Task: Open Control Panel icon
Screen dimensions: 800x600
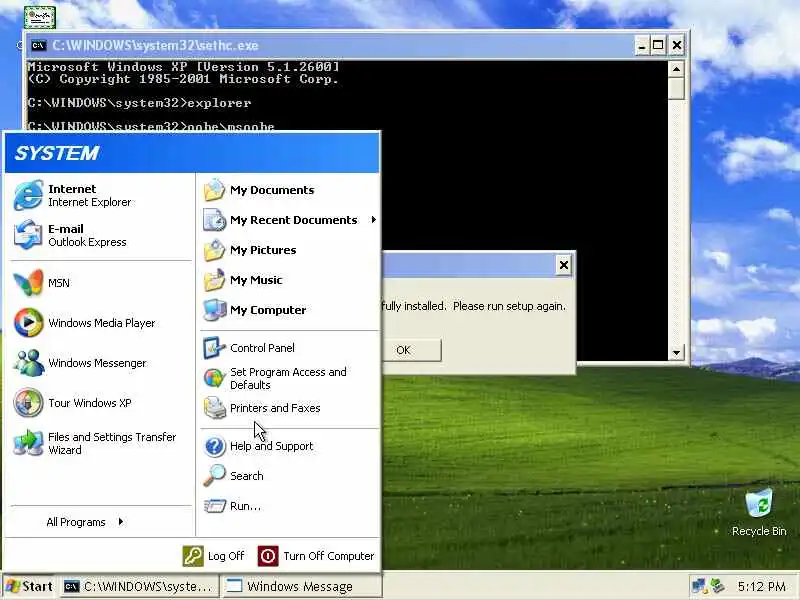Action: (214, 348)
